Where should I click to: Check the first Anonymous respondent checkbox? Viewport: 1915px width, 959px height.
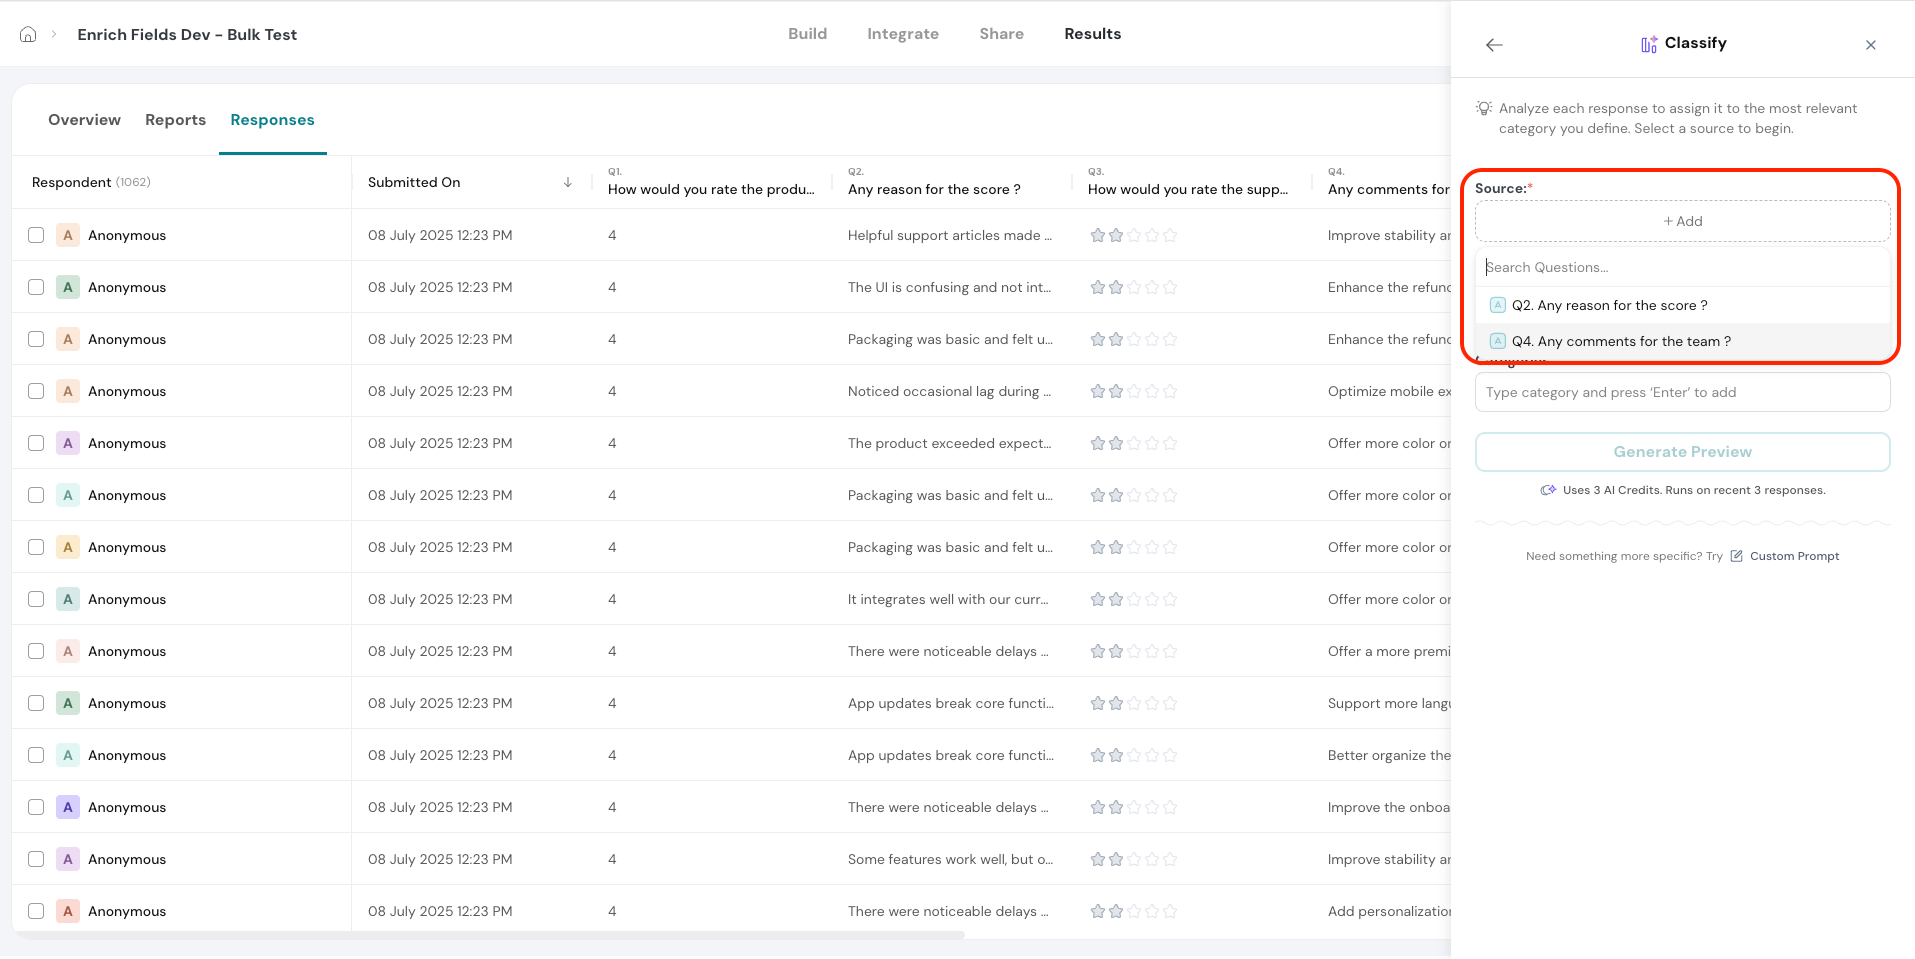[36, 235]
